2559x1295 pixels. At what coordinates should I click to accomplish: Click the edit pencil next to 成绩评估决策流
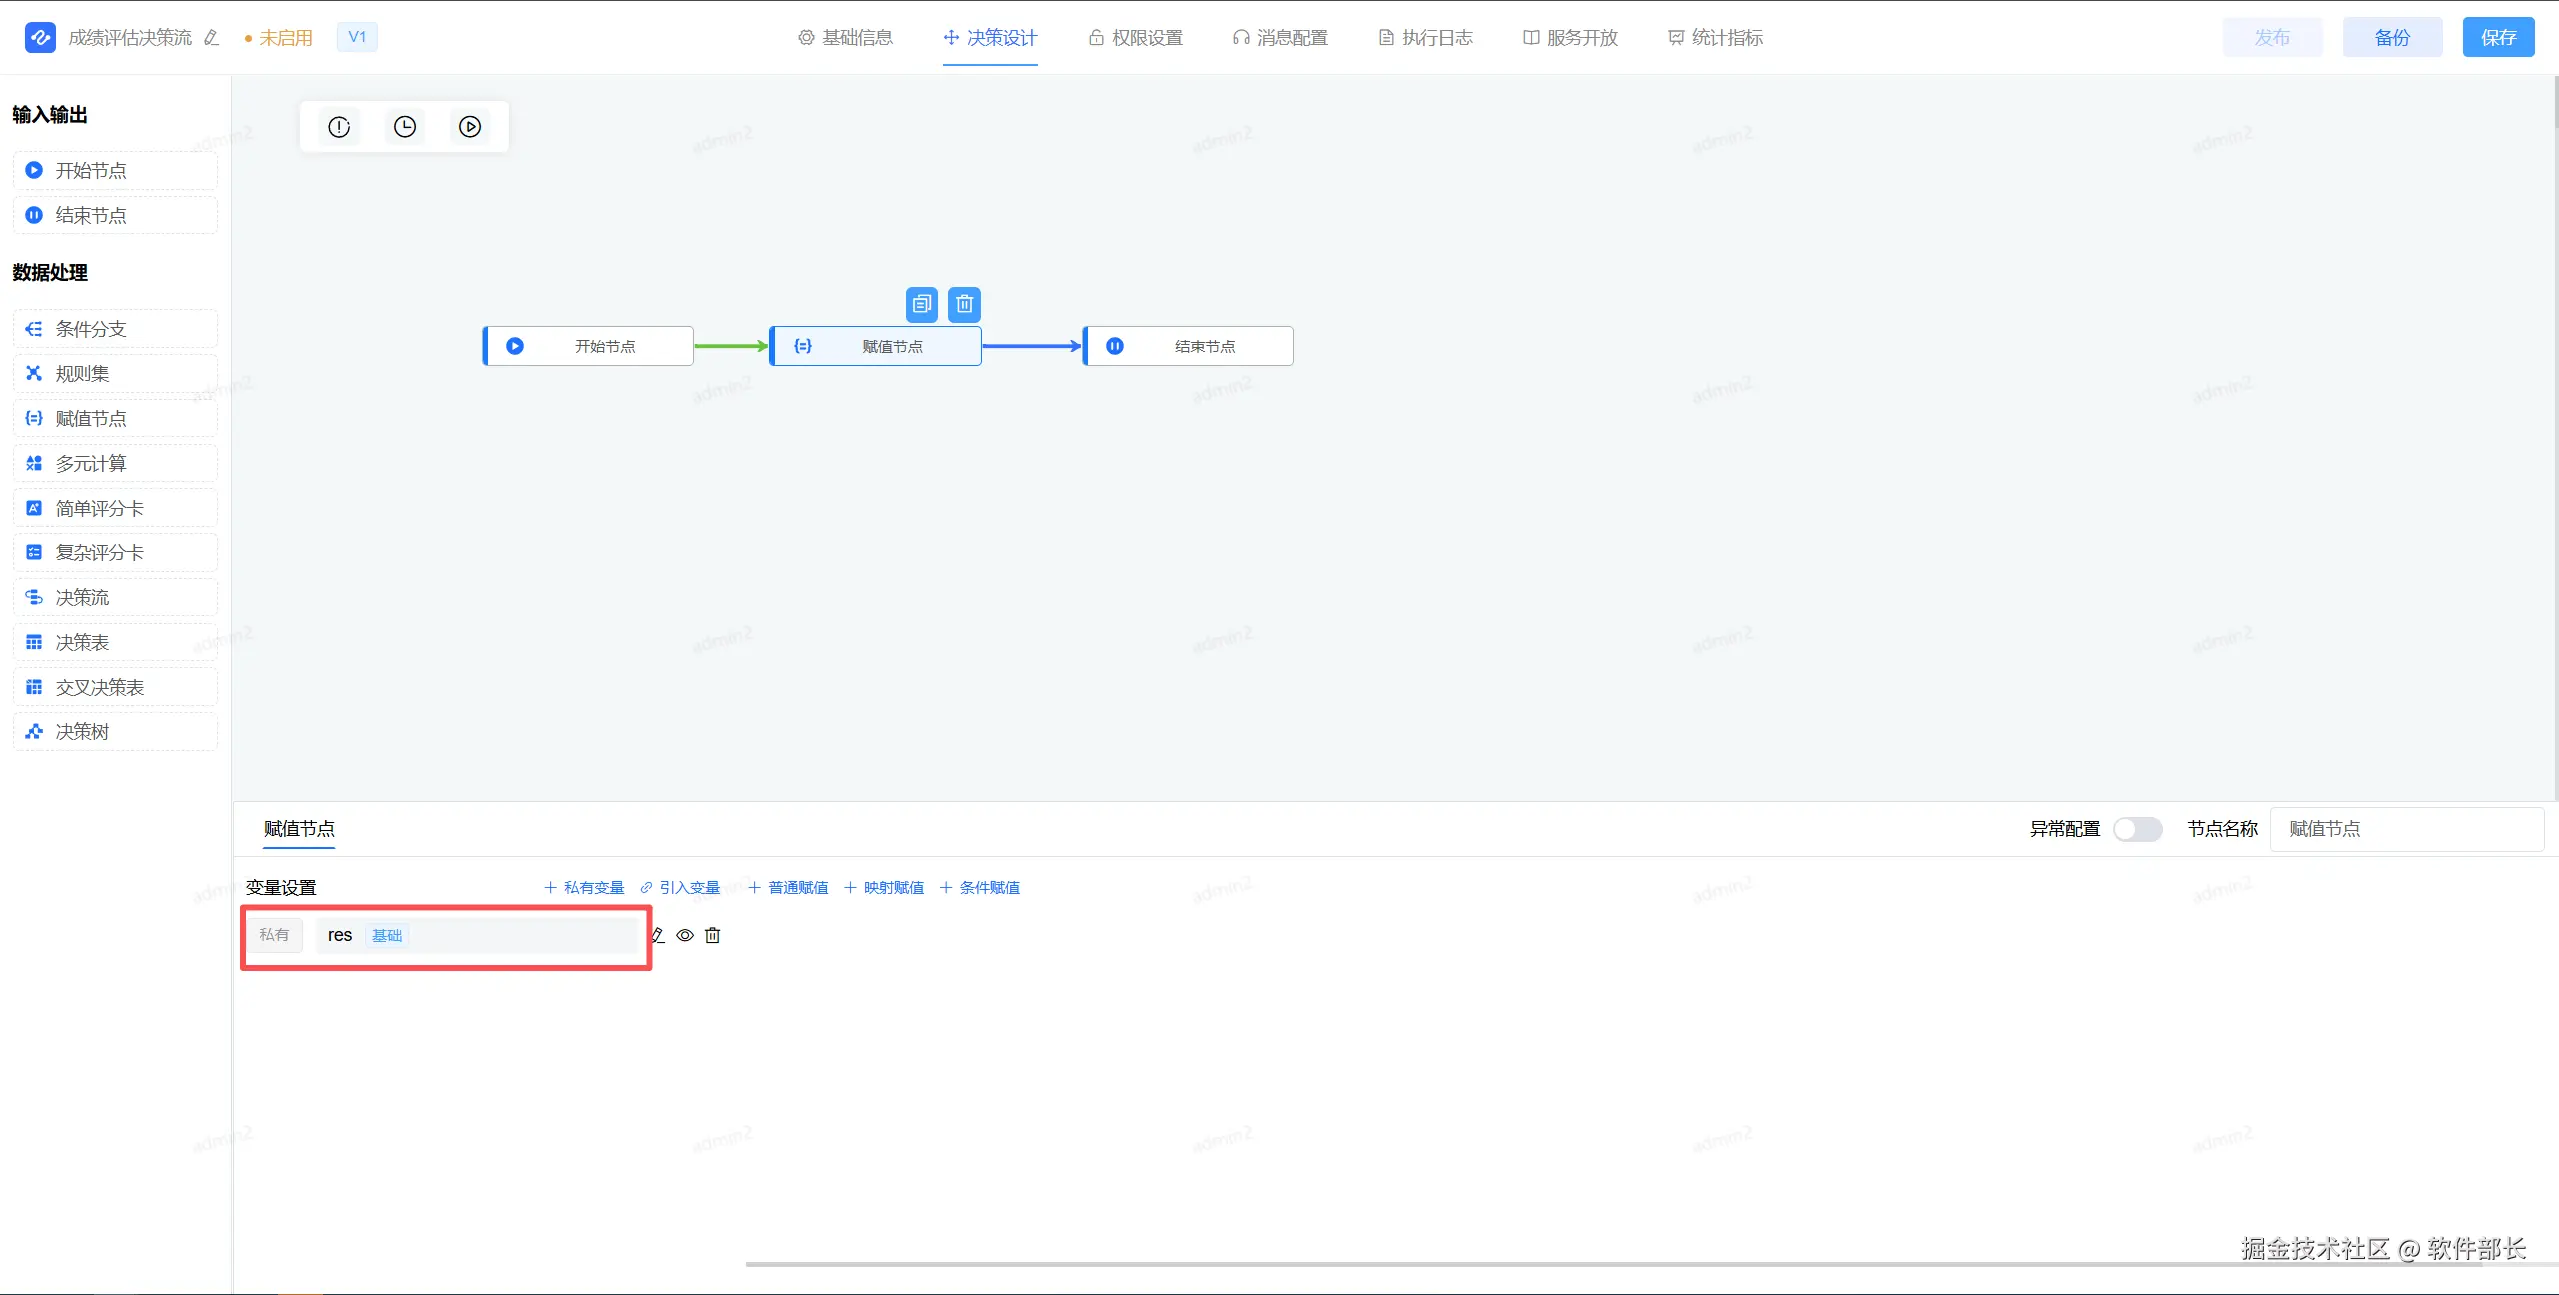(x=211, y=38)
